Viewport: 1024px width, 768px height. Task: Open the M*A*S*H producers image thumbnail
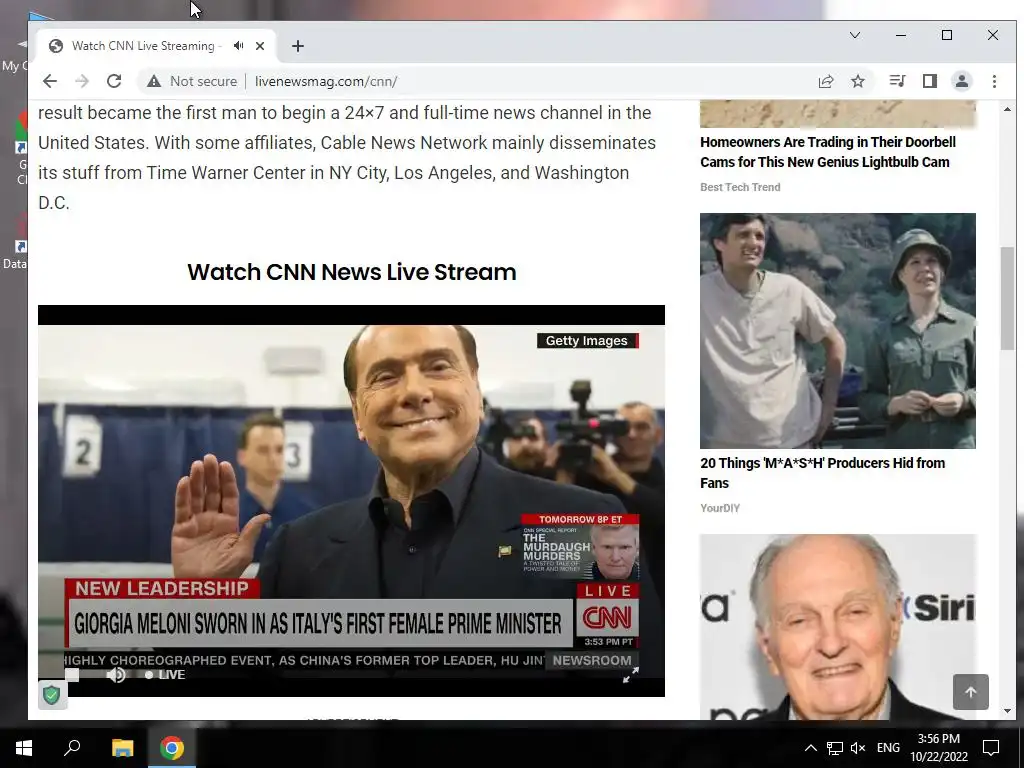838,330
